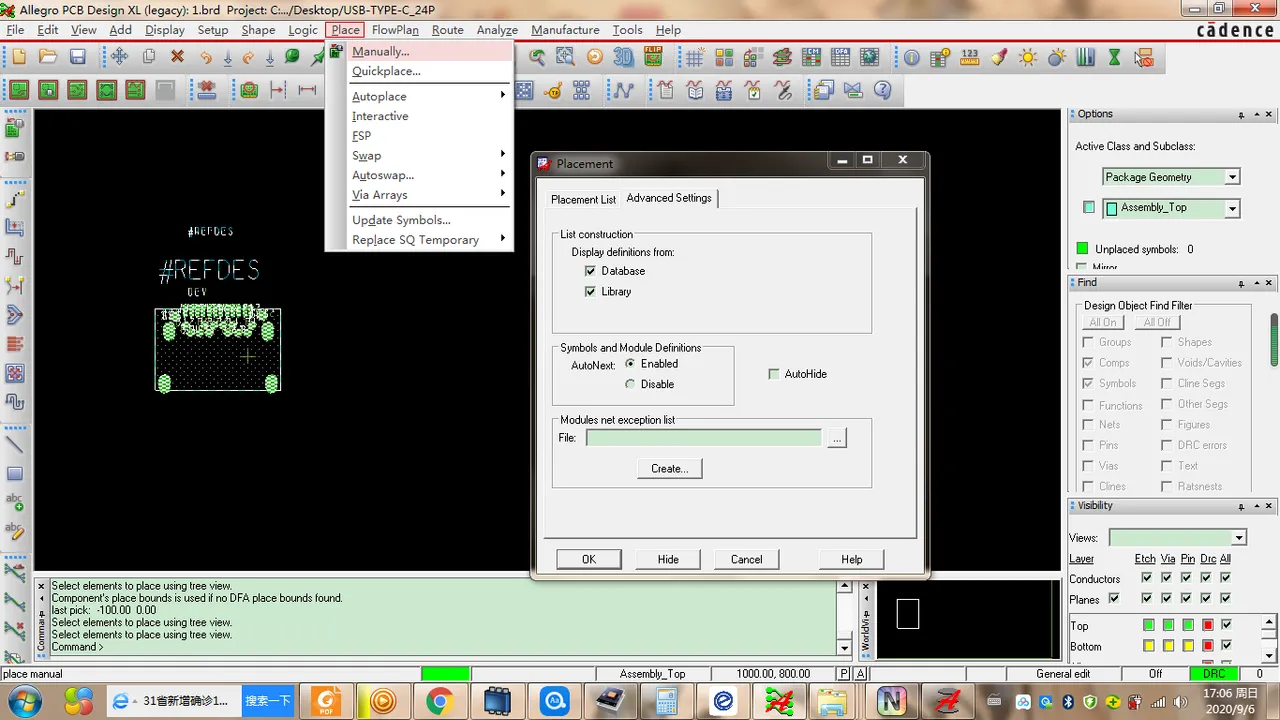Open the 3D viewer icon
This screenshot has width=1280, height=720.
click(x=623, y=57)
